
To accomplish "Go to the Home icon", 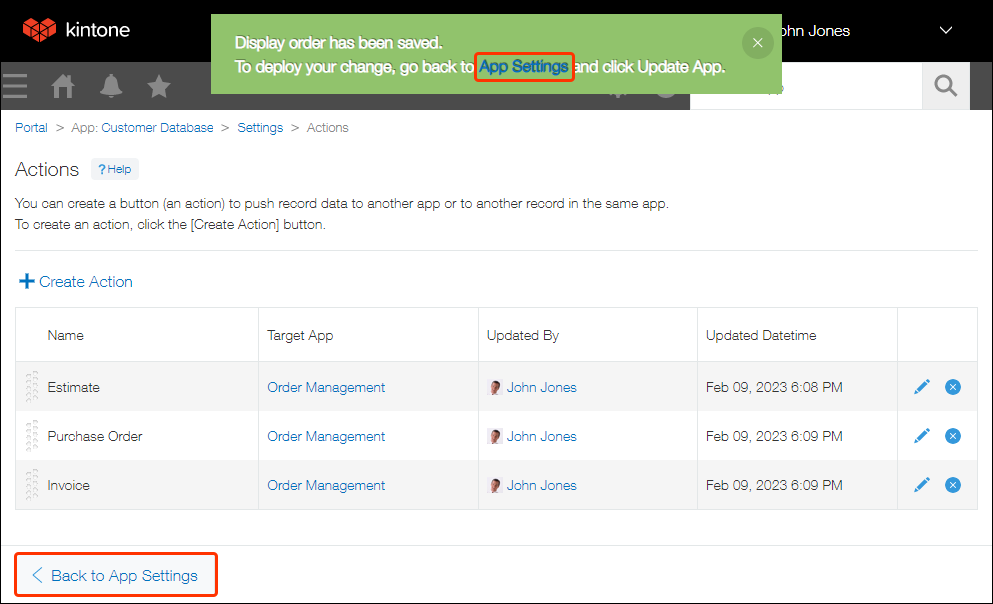I will 63,86.
